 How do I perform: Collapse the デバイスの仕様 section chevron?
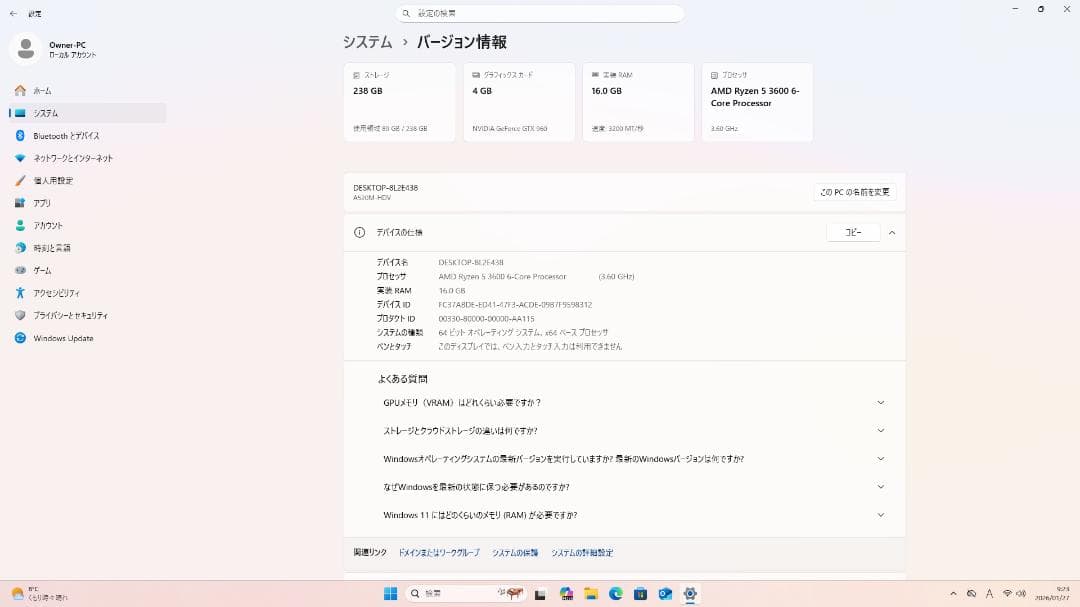(892, 233)
